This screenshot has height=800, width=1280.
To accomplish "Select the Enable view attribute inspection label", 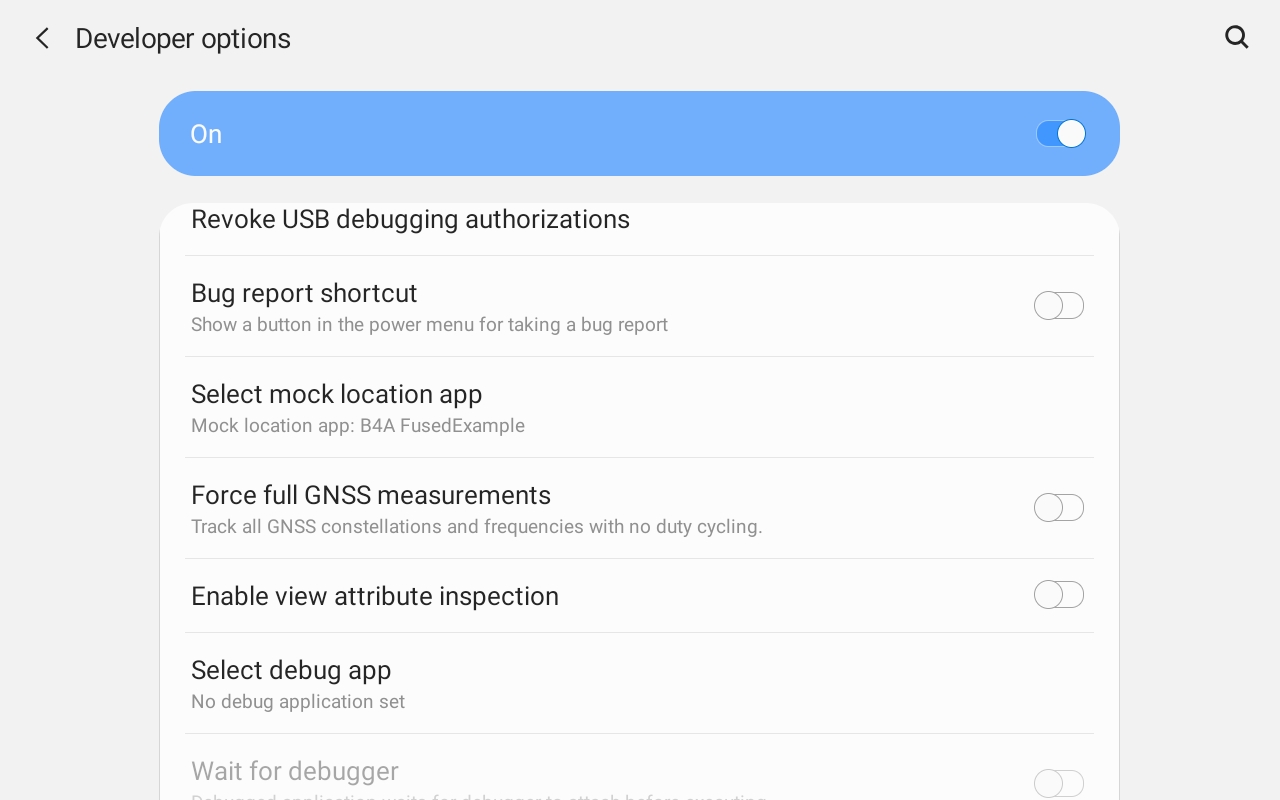I will point(375,596).
